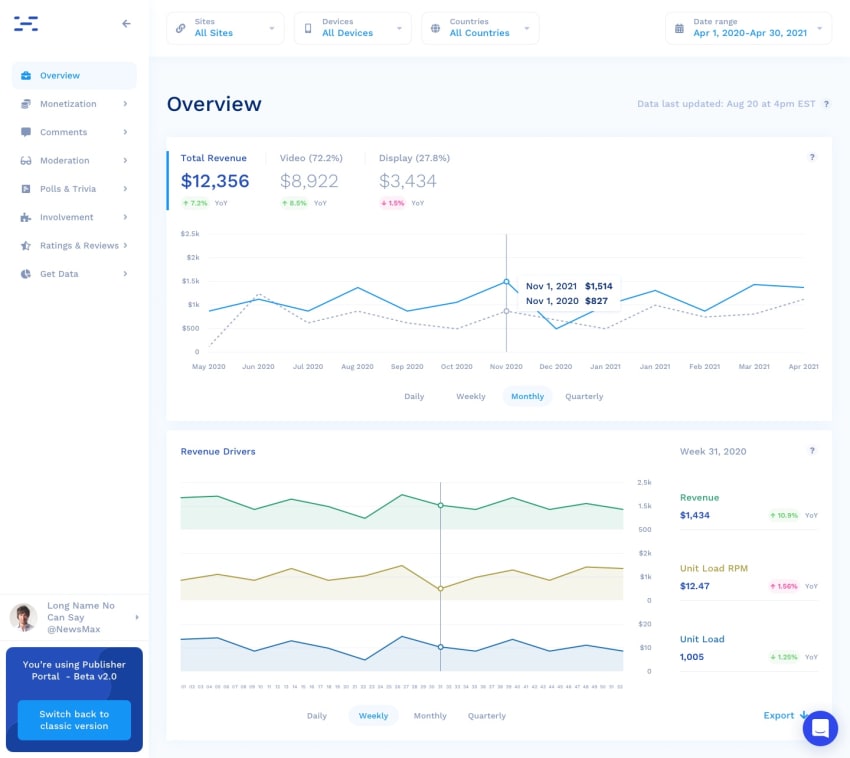The height and width of the screenshot is (758, 850).
Task: Open the chat support bubble
Action: point(820,728)
